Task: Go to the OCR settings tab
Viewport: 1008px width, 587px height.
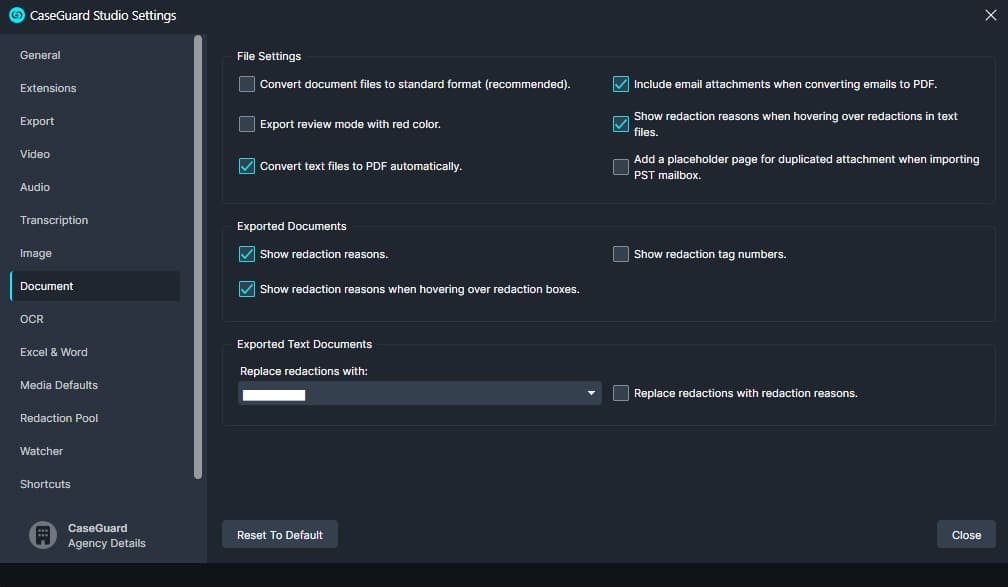Action: (x=32, y=319)
